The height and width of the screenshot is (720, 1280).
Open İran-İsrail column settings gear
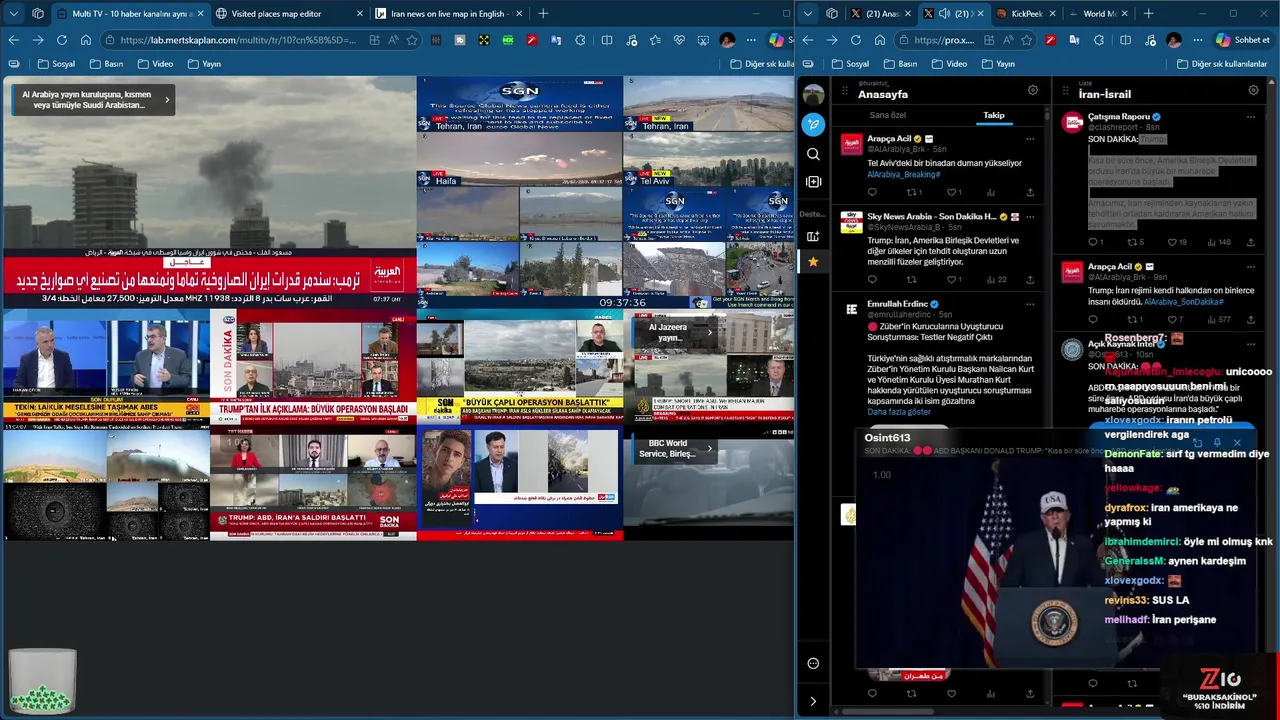coord(1253,90)
